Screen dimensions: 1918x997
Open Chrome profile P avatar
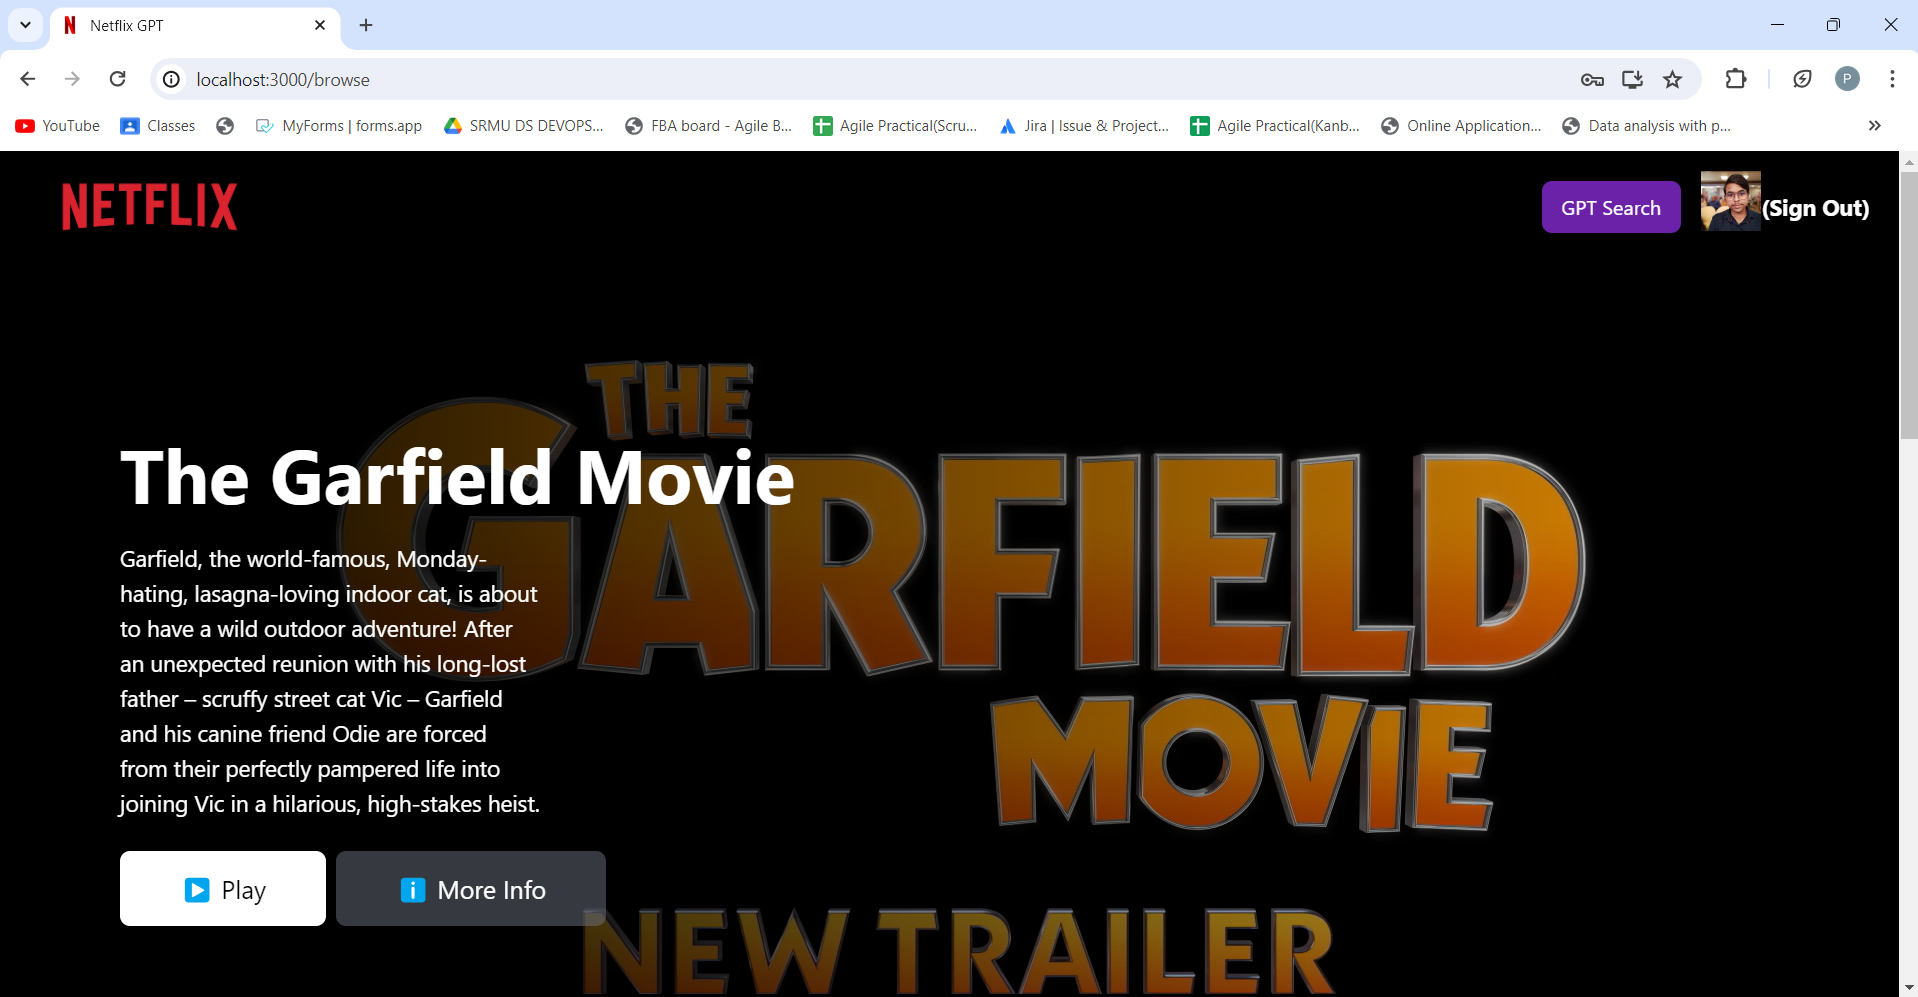point(1847,79)
